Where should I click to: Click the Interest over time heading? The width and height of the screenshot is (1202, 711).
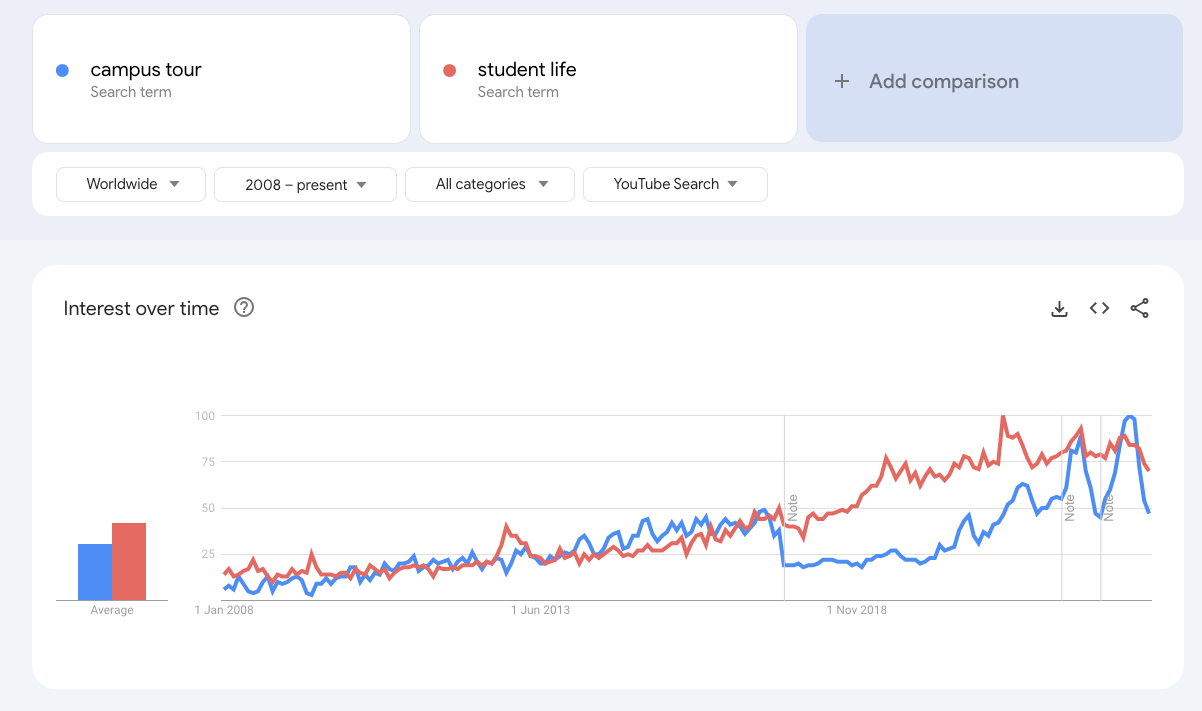(x=141, y=308)
